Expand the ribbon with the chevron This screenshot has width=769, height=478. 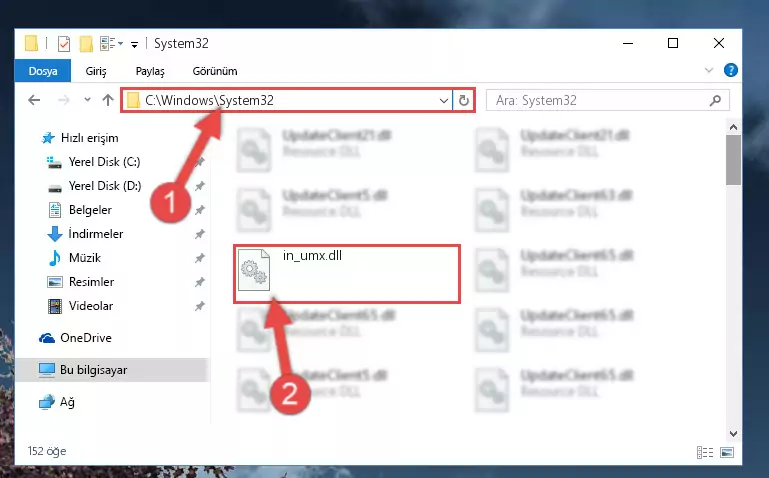coord(709,70)
